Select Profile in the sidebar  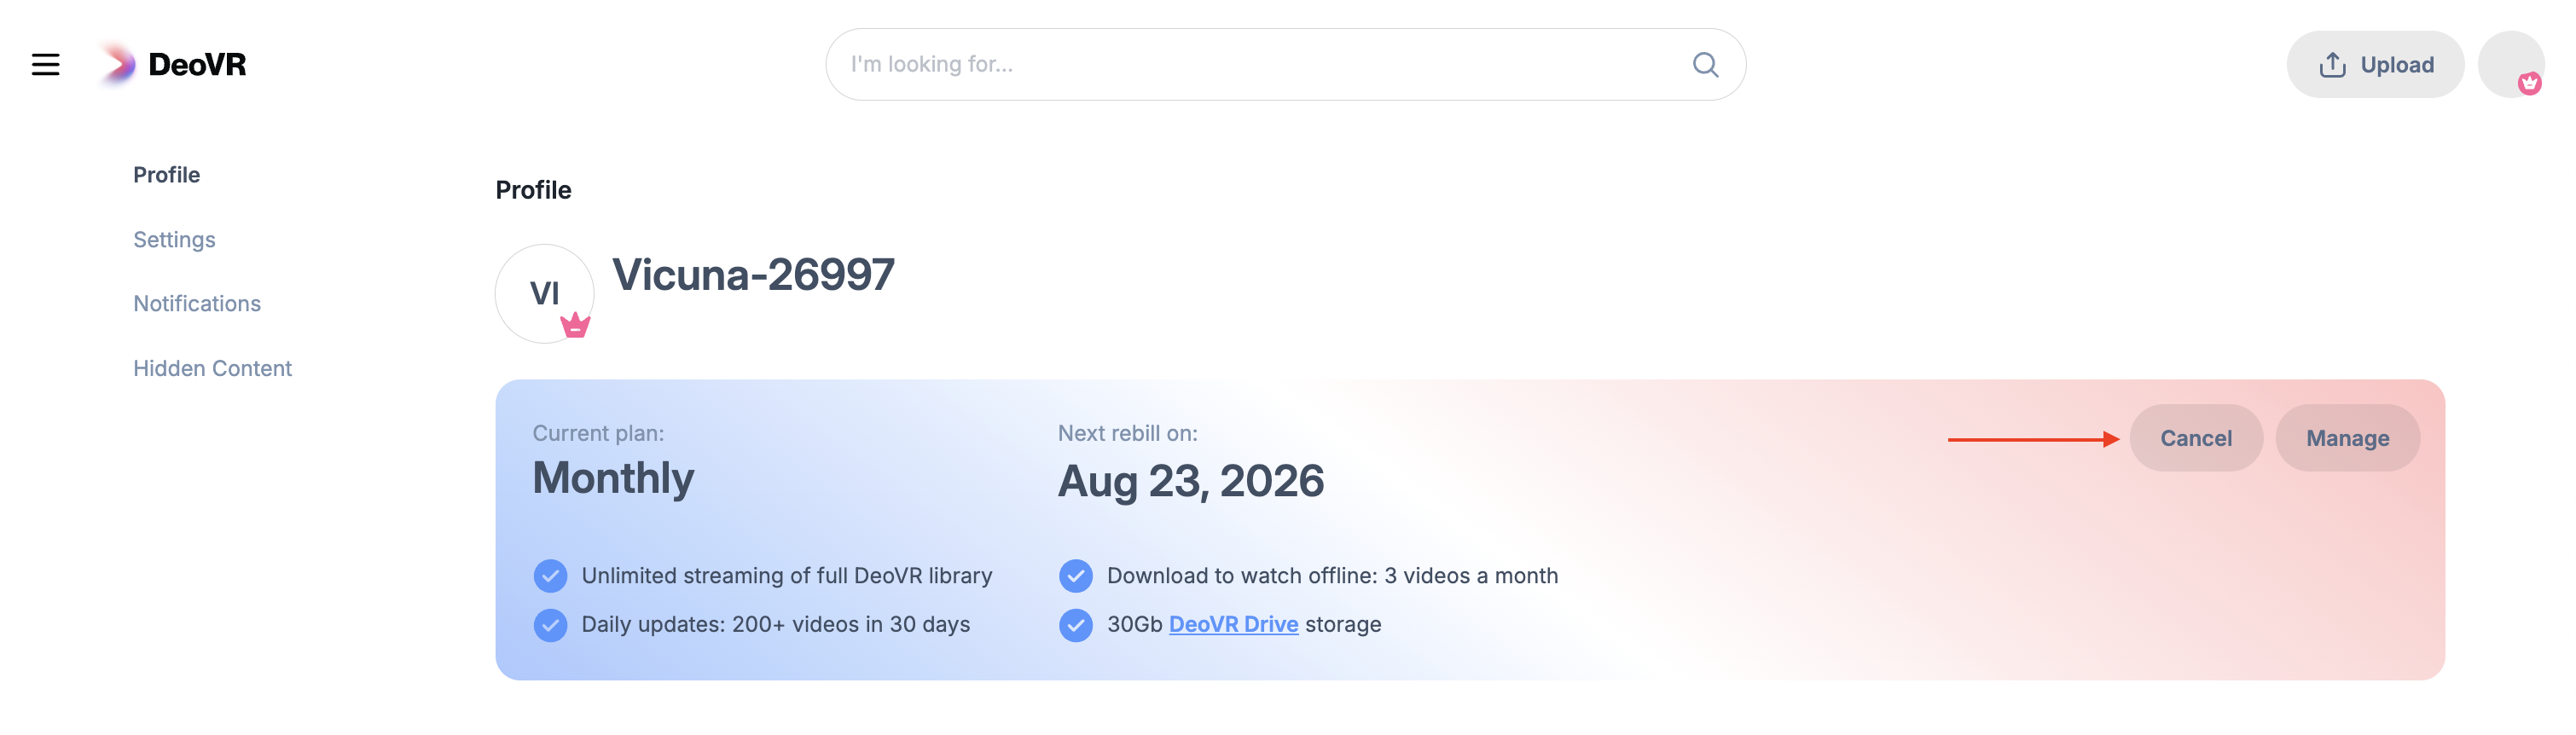(x=167, y=175)
